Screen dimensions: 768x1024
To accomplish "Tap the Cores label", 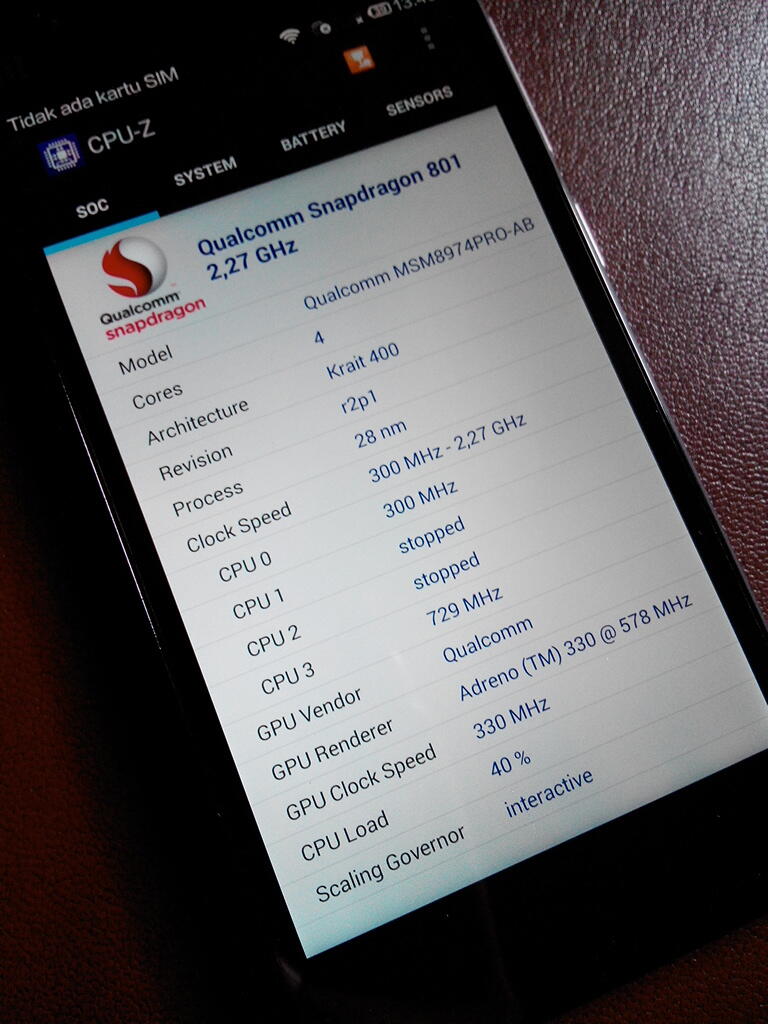I will click(x=157, y=395).
